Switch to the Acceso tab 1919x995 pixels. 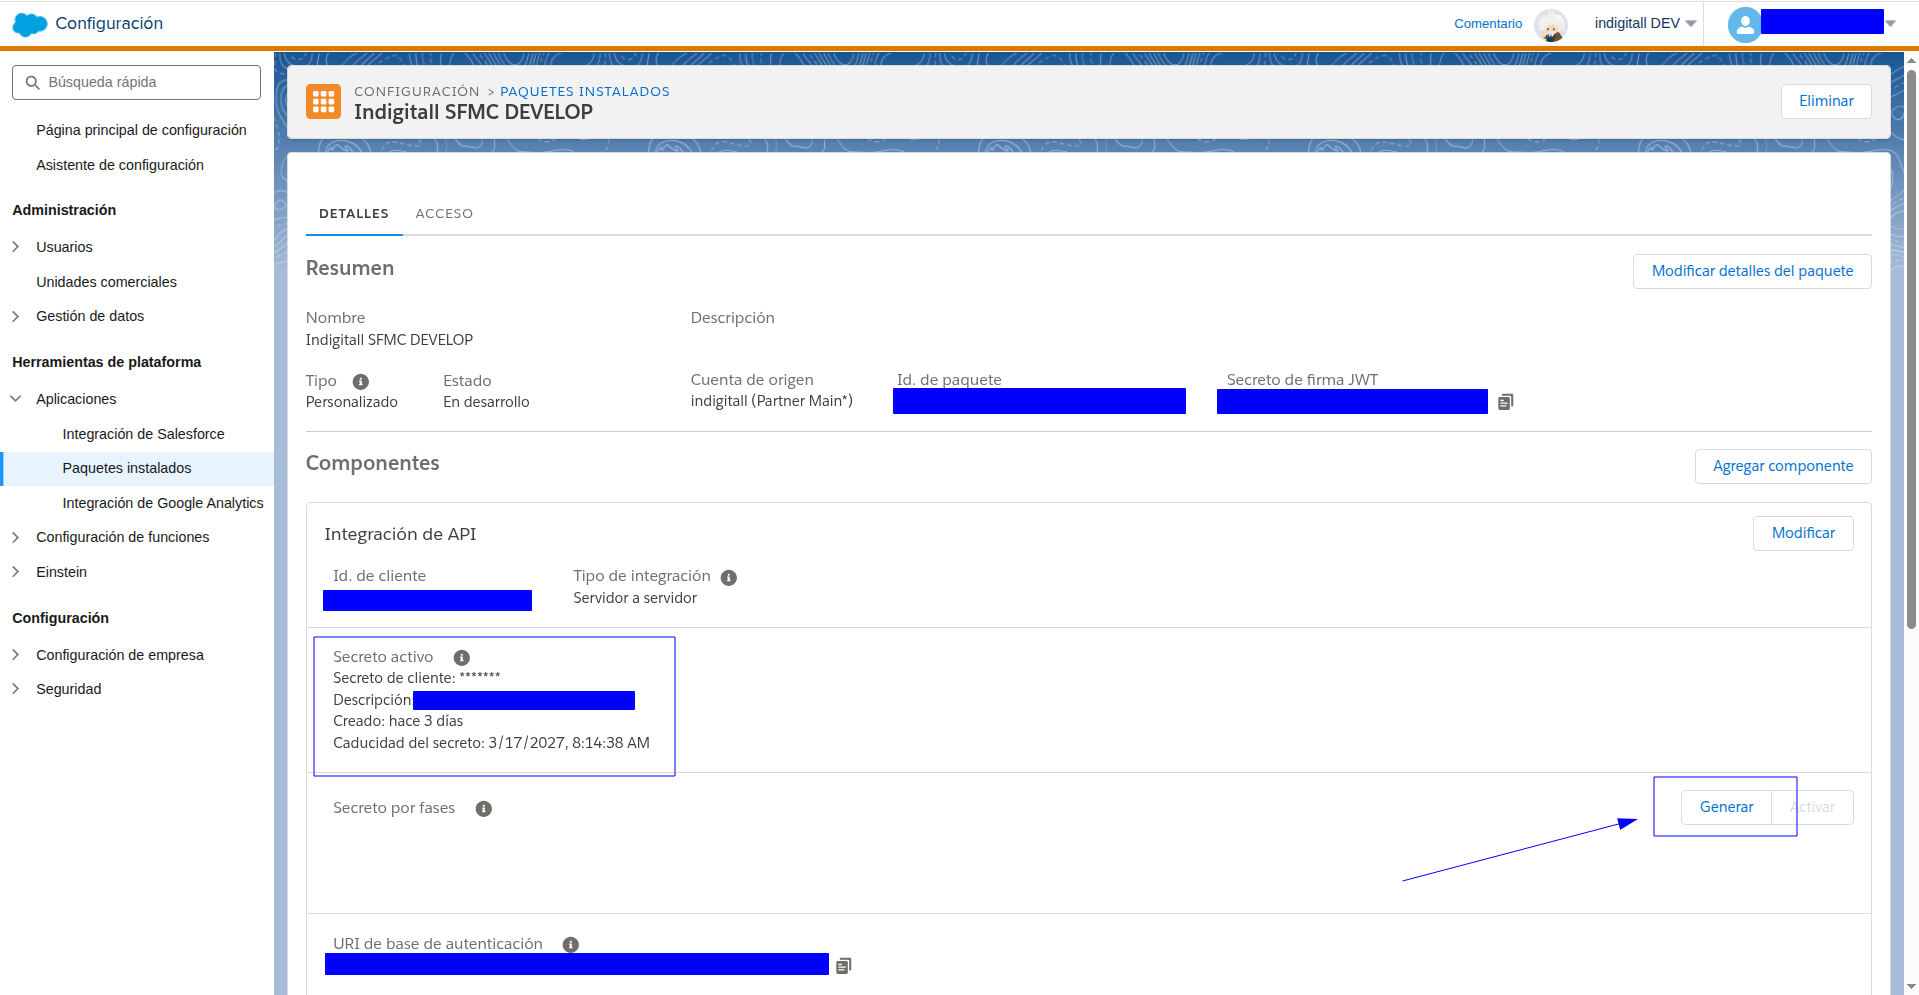[444, 214]
